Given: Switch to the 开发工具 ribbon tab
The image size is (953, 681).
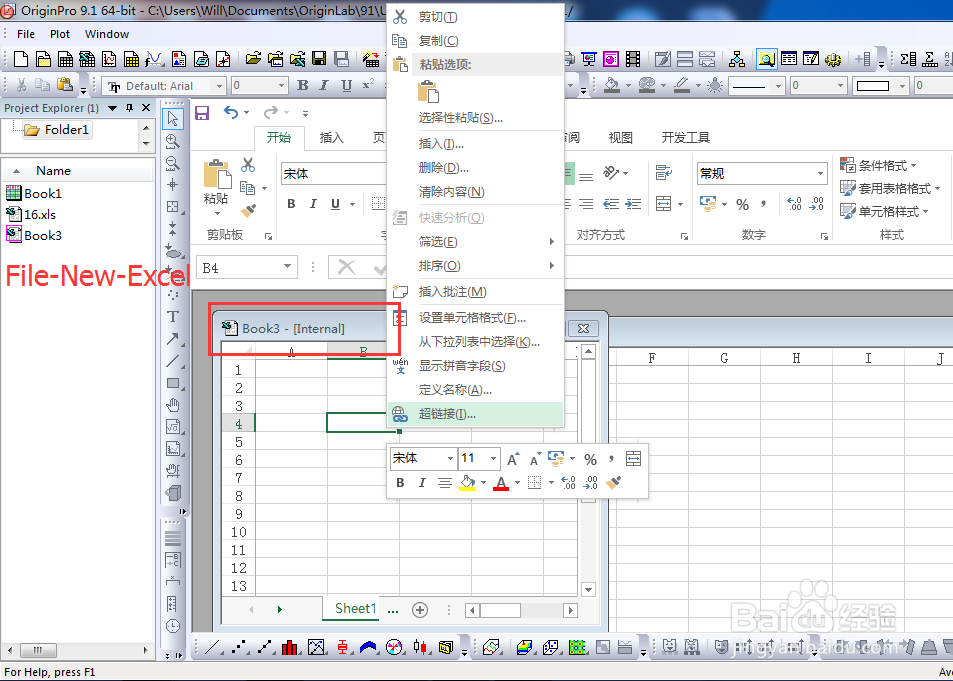Looking at the screenshot, I should 686,137.
